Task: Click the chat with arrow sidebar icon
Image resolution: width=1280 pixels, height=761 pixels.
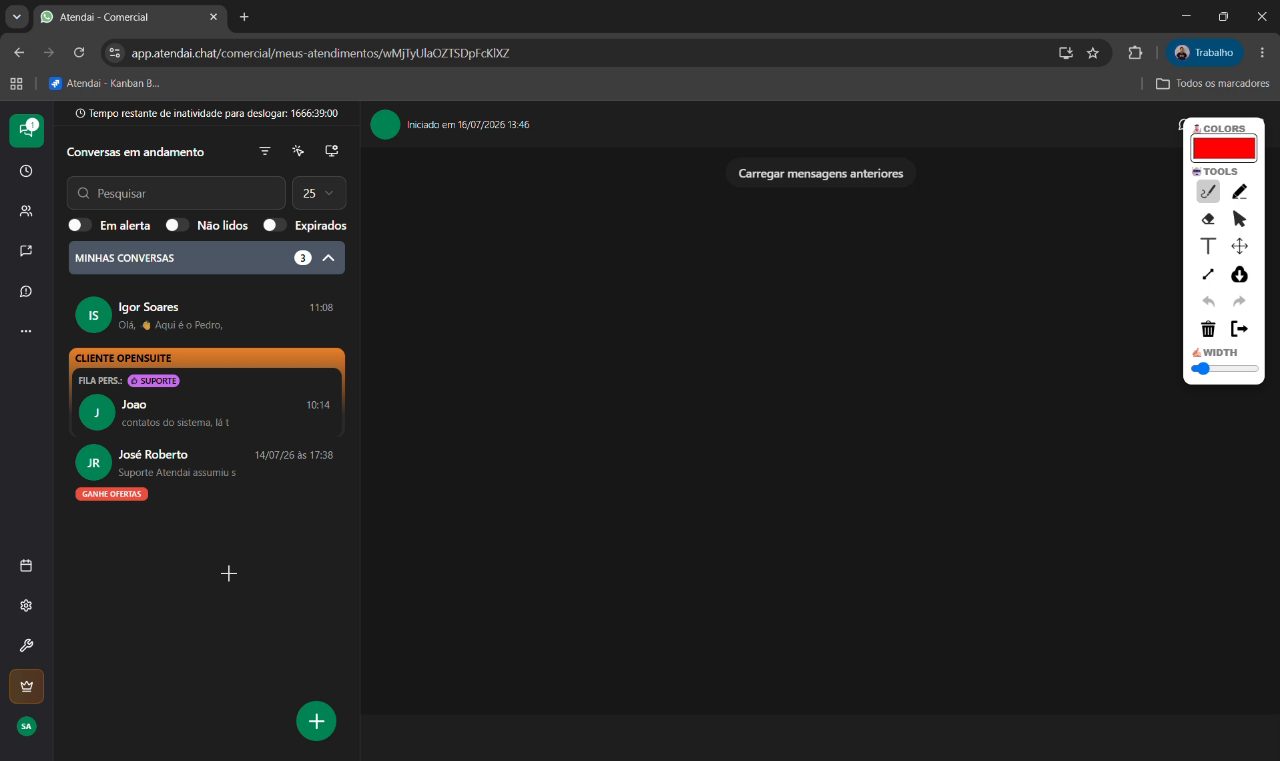Action: (x=26, y=251)
